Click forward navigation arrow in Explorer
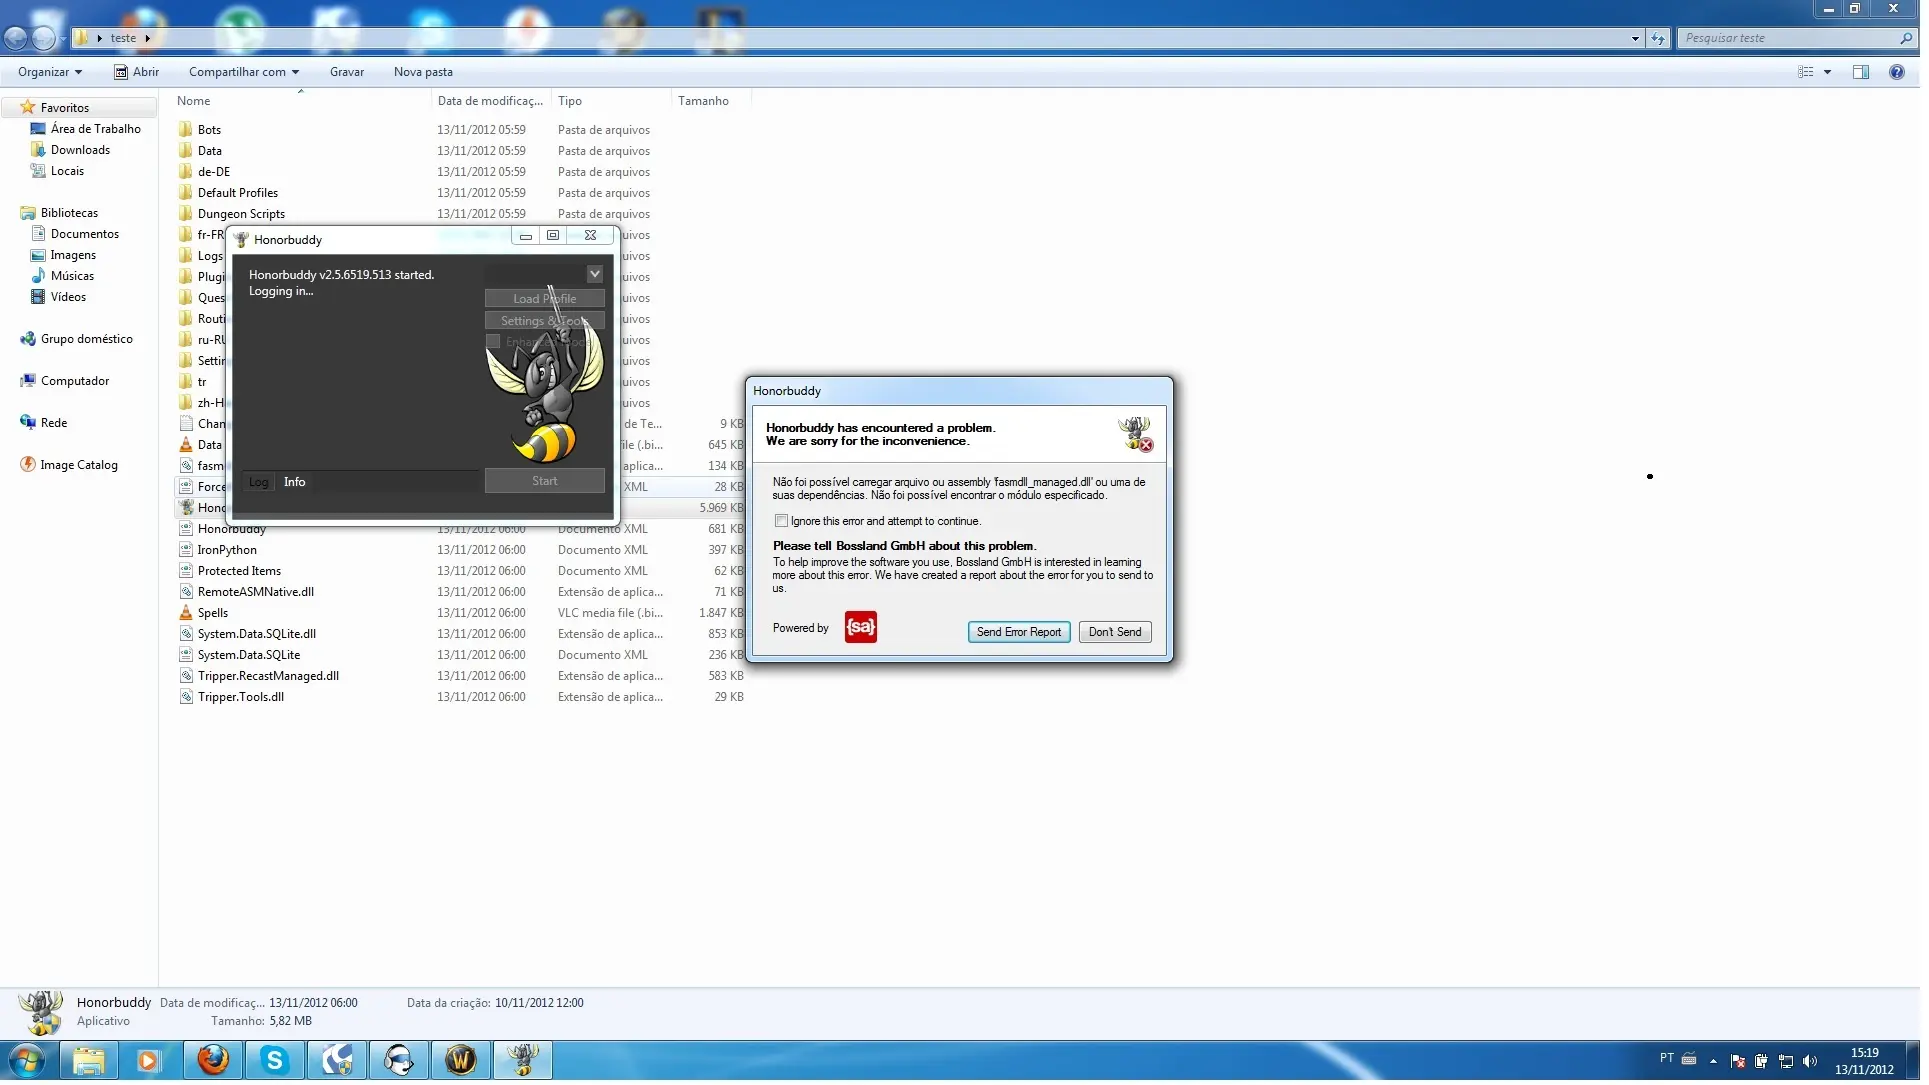 (x=43, y=38)
